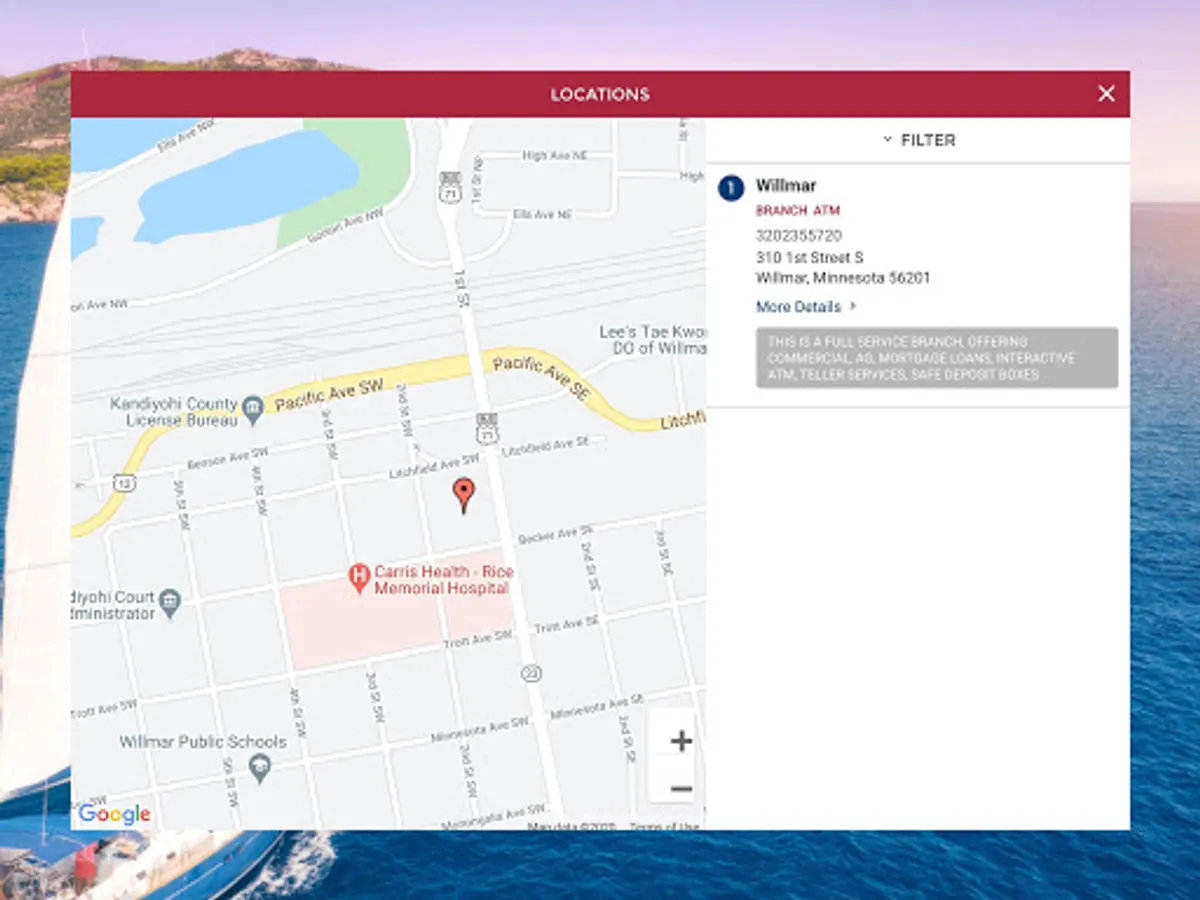Open More Details for Willmar
The width and height of the screenshot is (1200, 900).
pyautogui.click(x=806, y=307)
